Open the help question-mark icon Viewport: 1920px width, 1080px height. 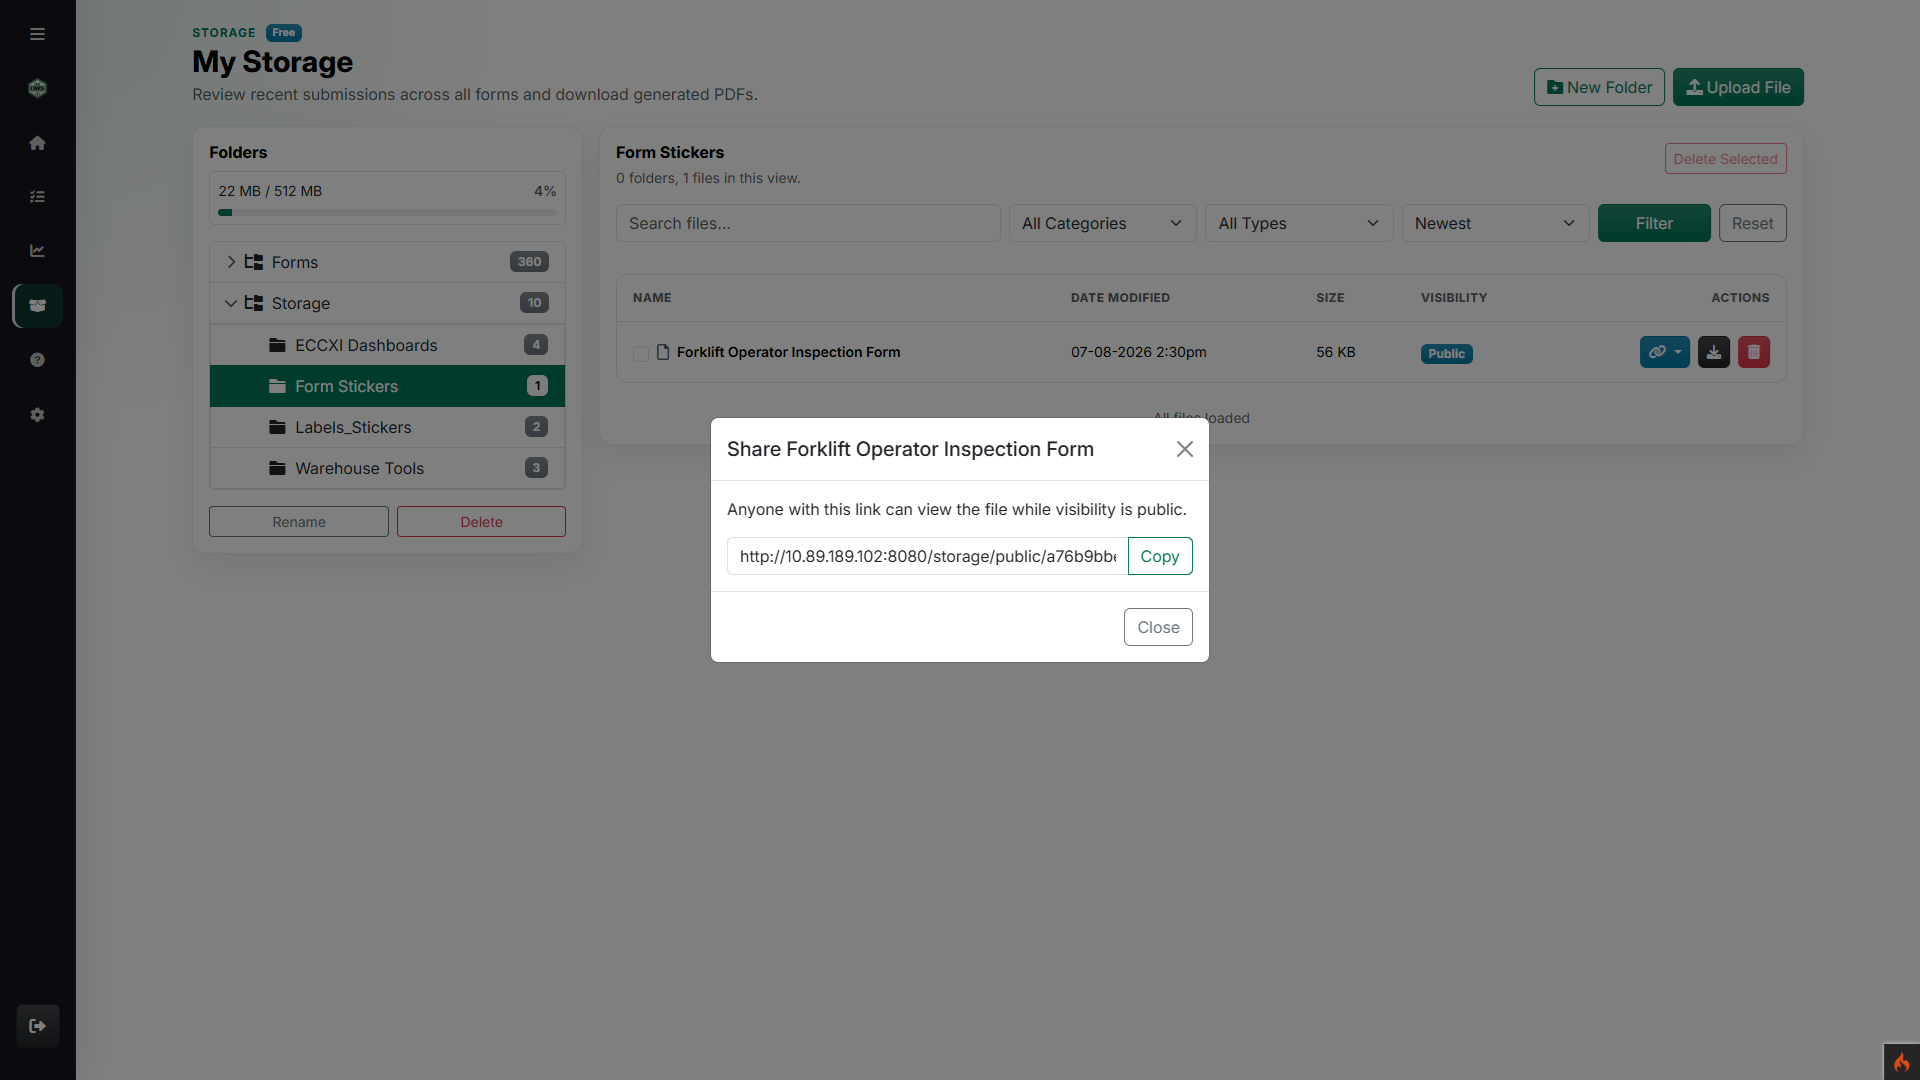(x=37, y=360)
